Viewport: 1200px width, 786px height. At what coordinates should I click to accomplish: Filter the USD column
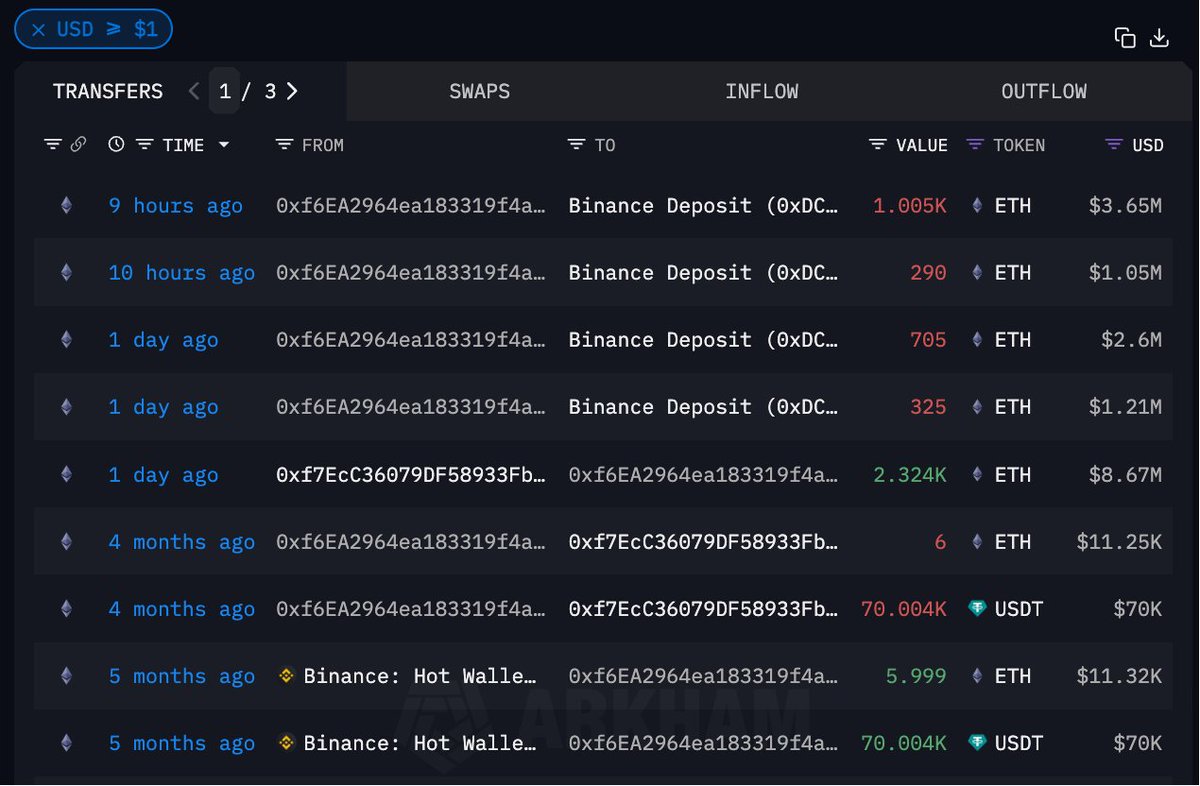coord(1114,145)
